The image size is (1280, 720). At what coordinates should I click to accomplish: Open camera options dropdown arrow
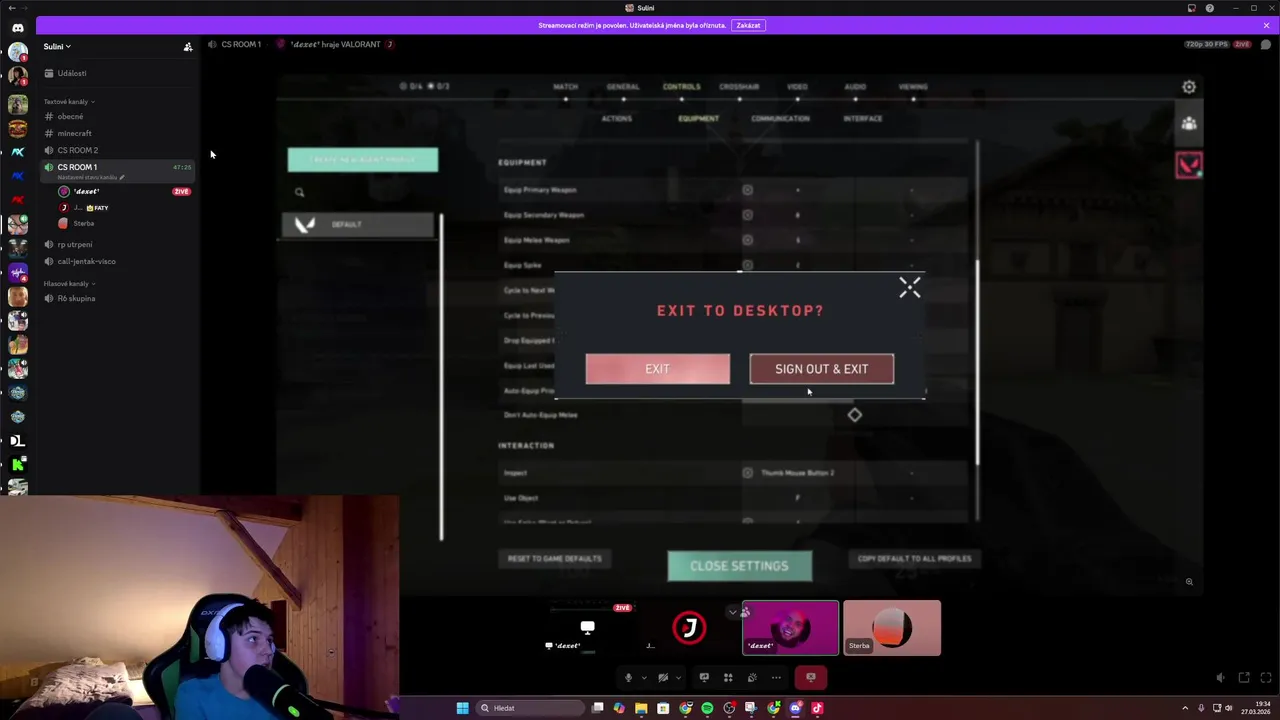(677, 678)
